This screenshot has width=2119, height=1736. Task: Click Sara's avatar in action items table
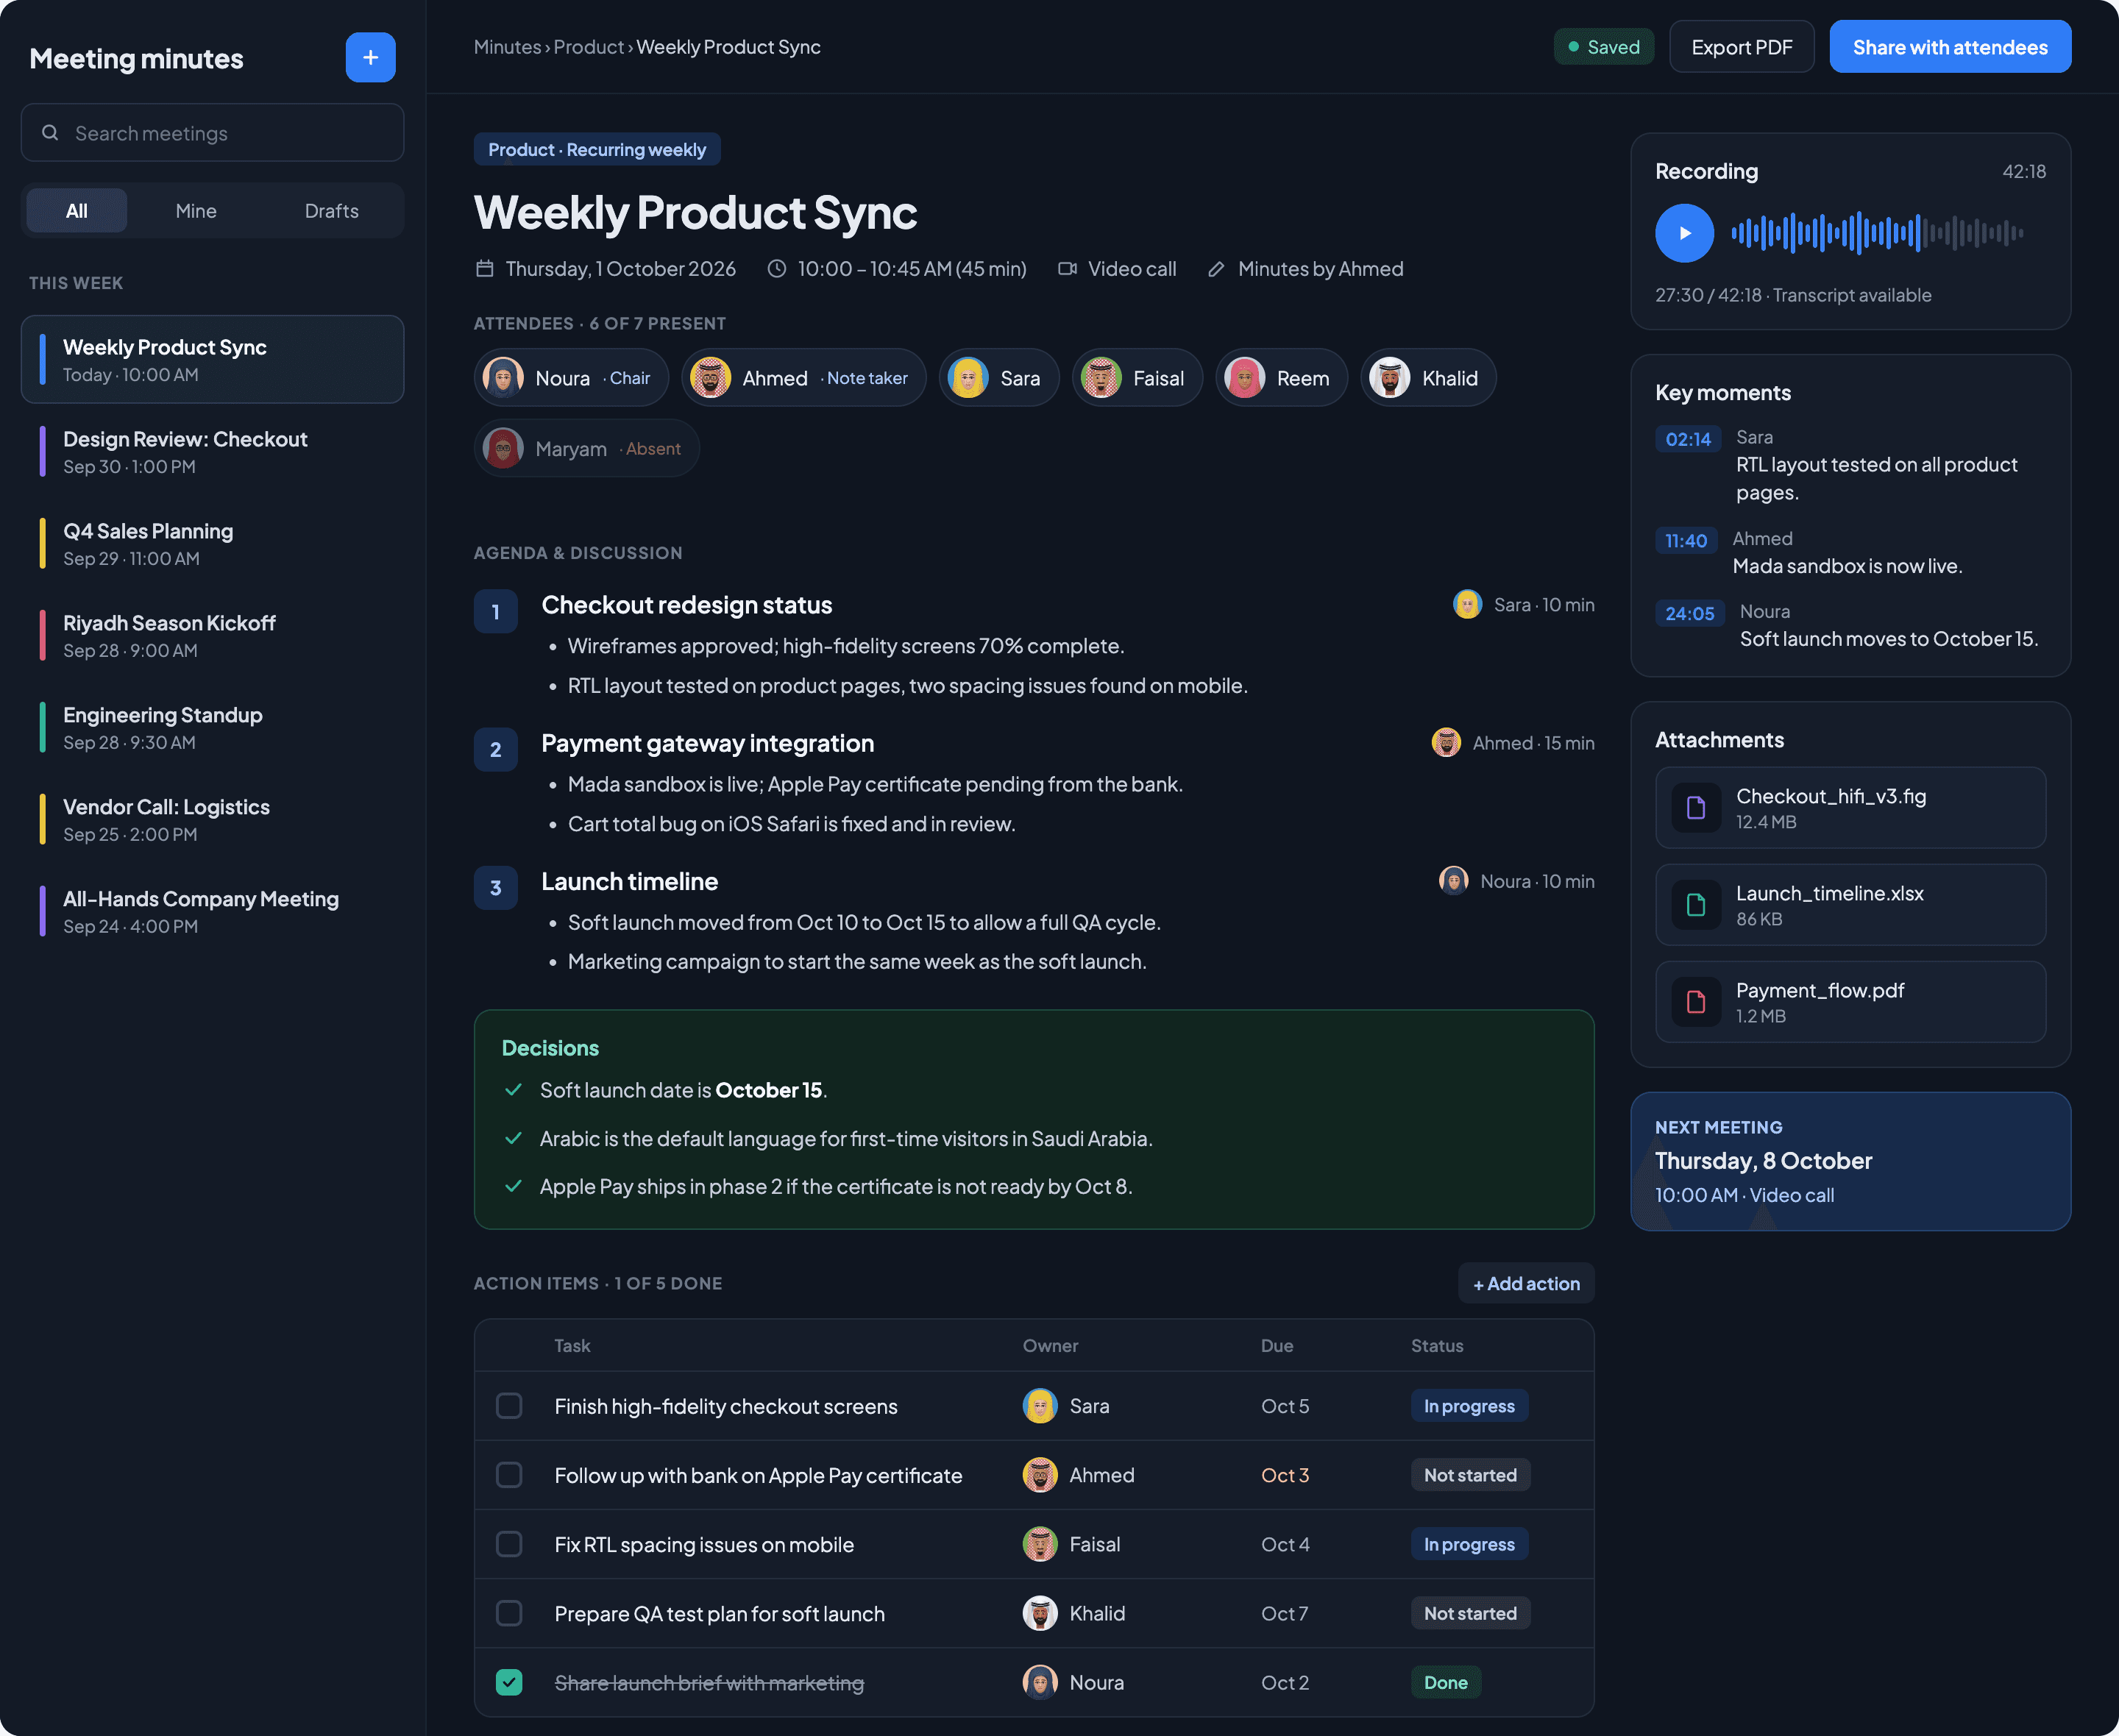point(1040,1406)
